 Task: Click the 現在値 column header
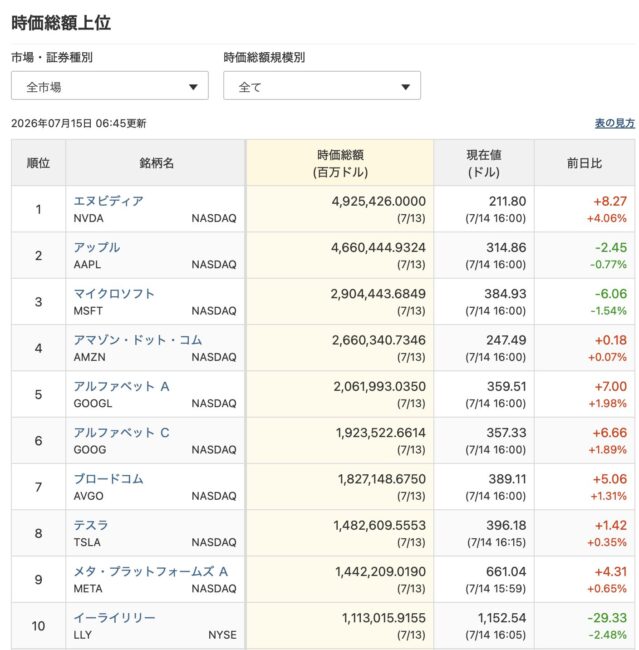[484, 163]
